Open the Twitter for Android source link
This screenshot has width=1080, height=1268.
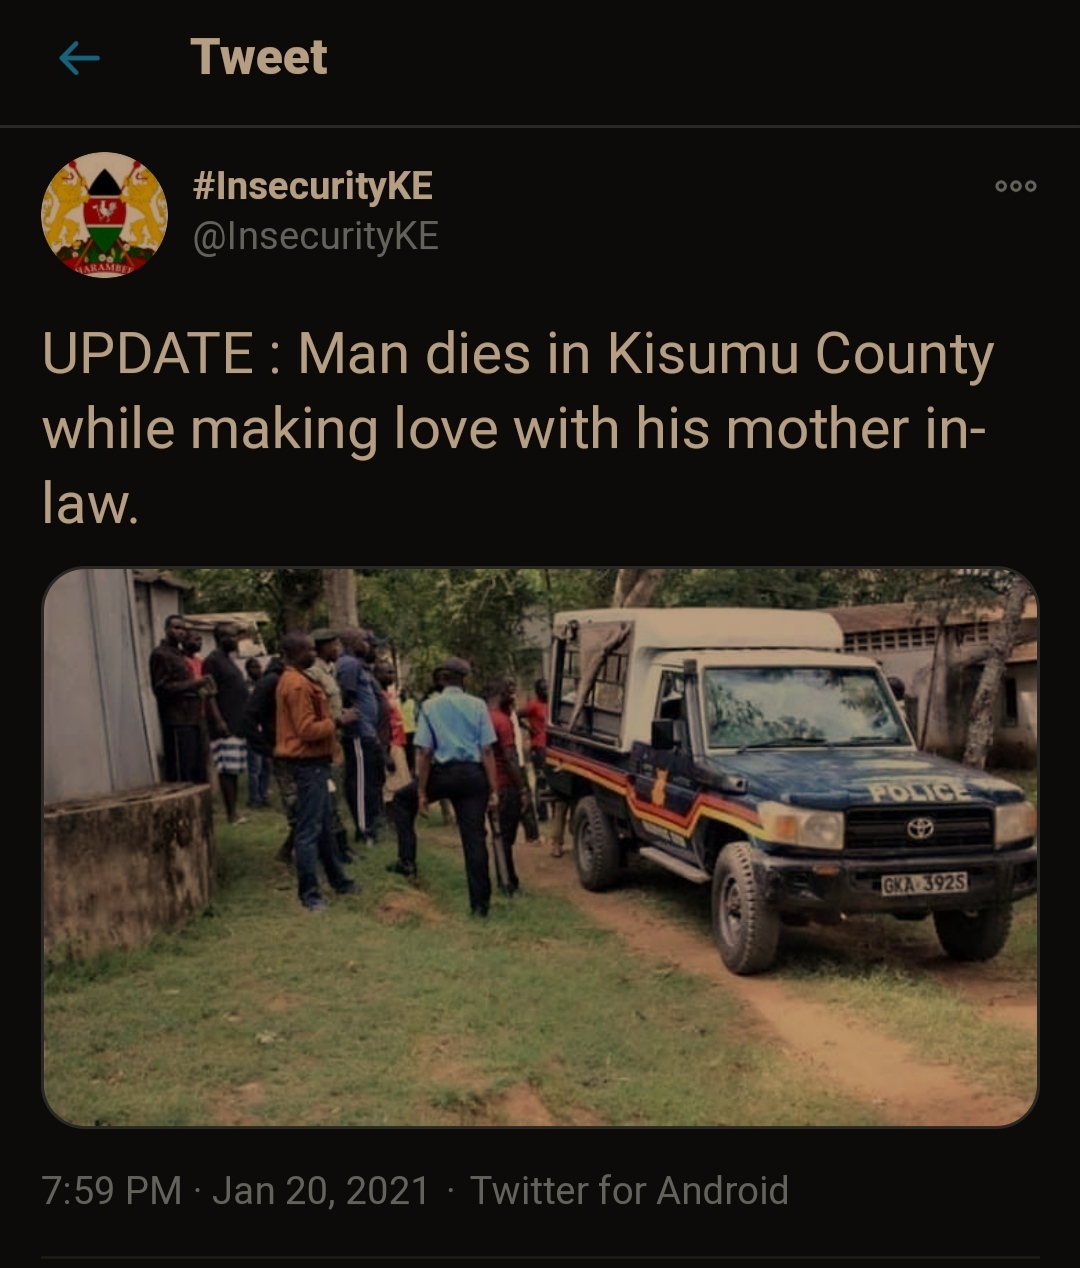[x=629, y=1191]
